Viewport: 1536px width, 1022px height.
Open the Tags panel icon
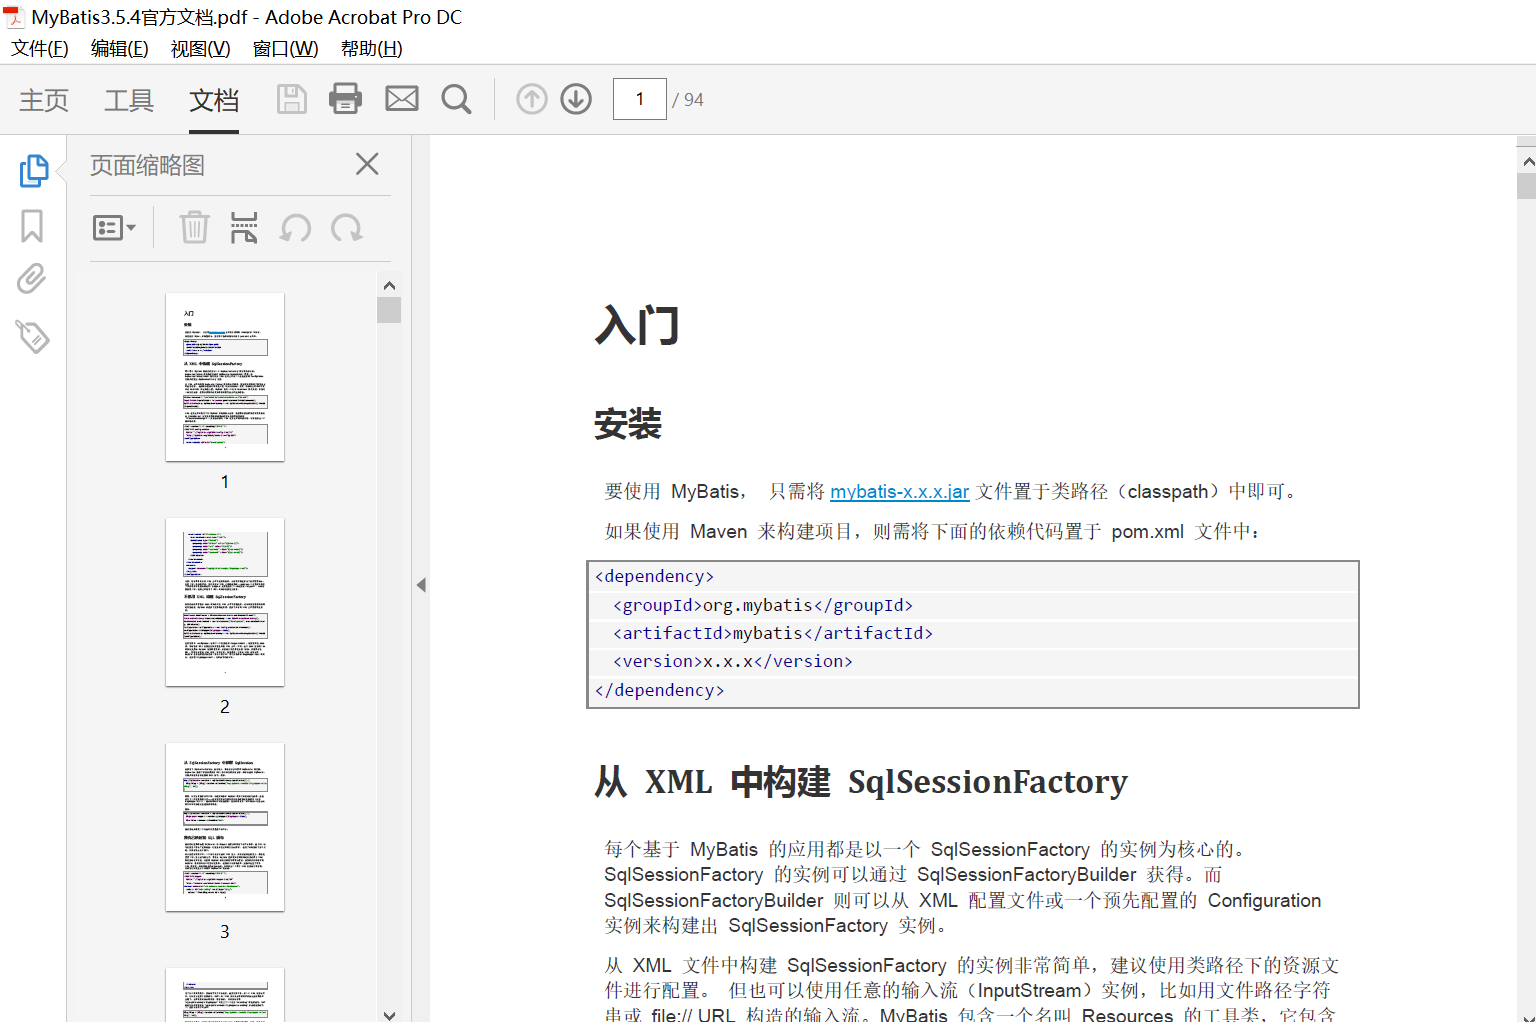click(x=32, y=336)
